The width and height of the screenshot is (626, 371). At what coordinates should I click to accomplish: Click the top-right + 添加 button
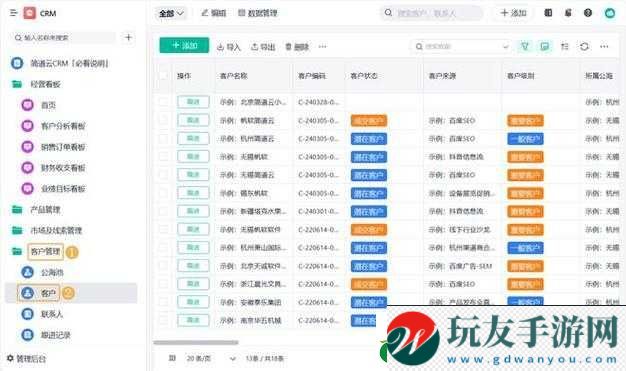[x=513, y=13]
